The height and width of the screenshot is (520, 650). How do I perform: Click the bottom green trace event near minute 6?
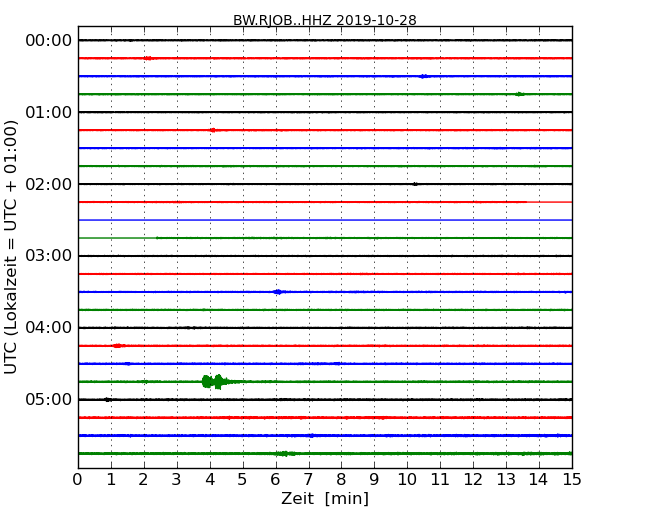point(285,454)
